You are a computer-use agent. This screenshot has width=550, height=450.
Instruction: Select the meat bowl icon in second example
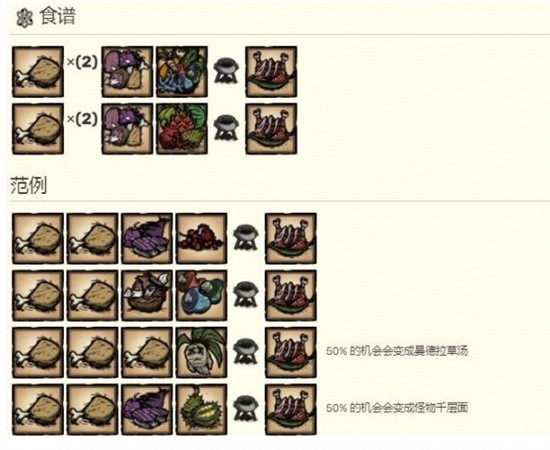(x=147, y=295)
